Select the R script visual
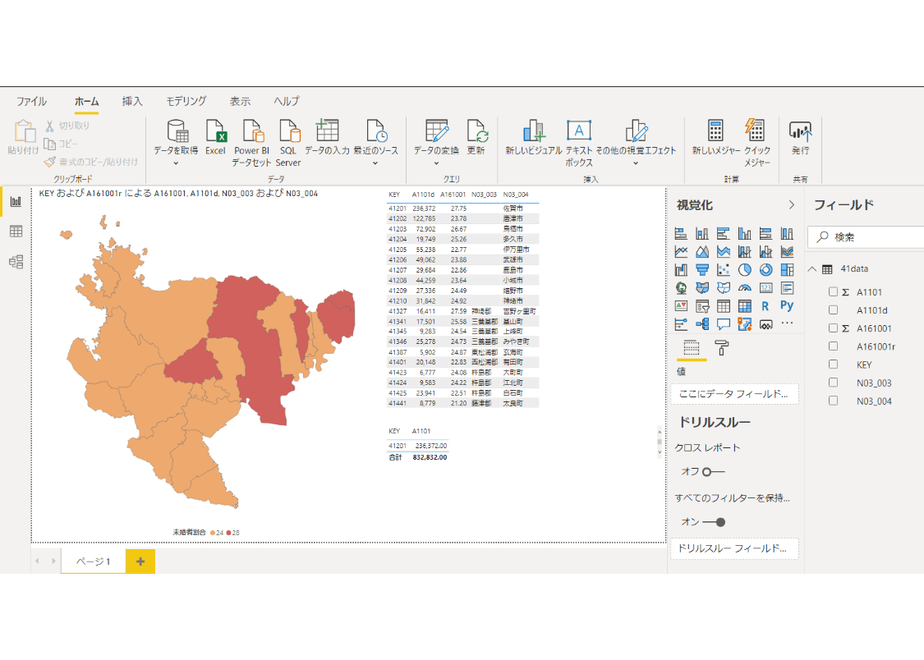This screenshot has width=924, height=660. coord(765,306)
